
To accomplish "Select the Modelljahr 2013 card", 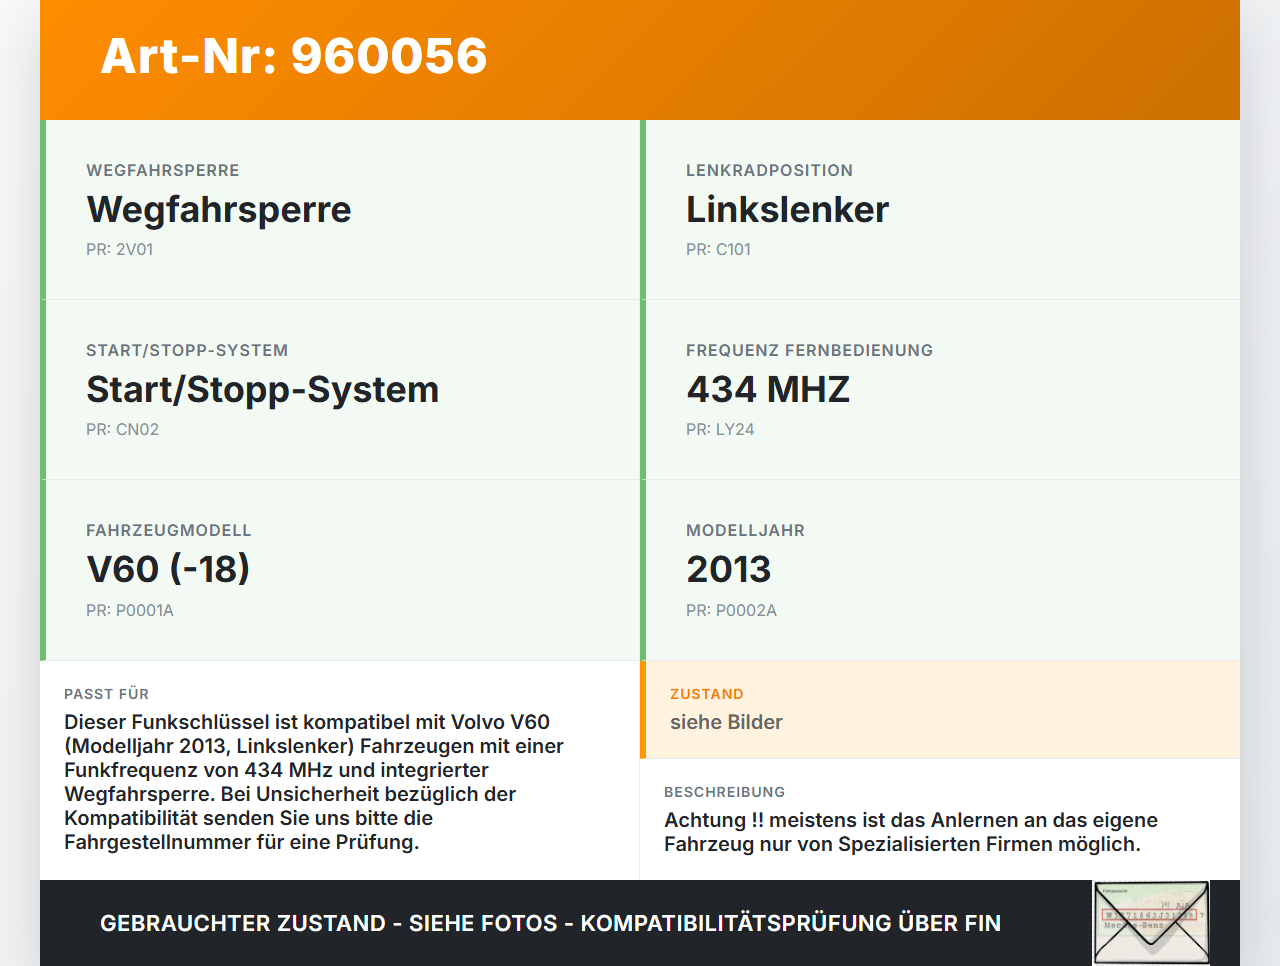I will 940,569.
